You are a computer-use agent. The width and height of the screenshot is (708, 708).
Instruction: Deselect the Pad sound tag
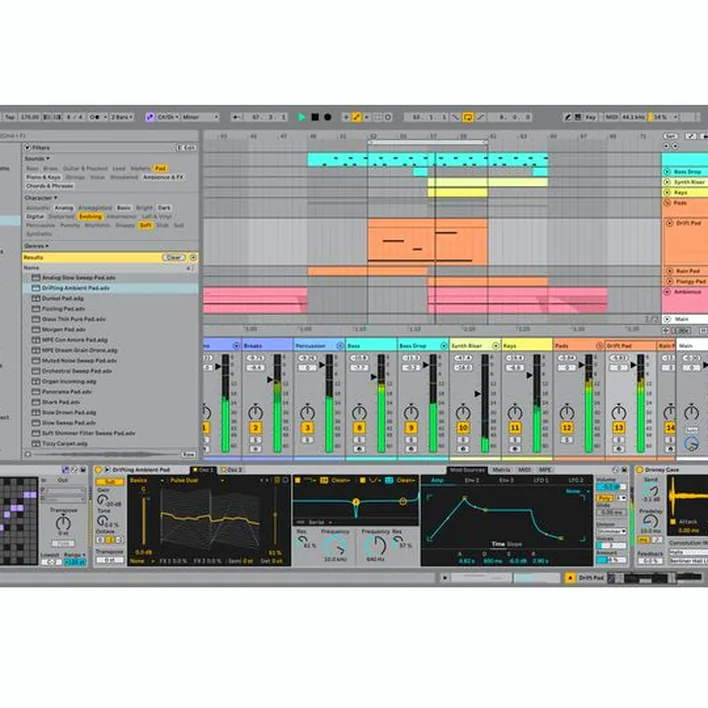(160, 168)
